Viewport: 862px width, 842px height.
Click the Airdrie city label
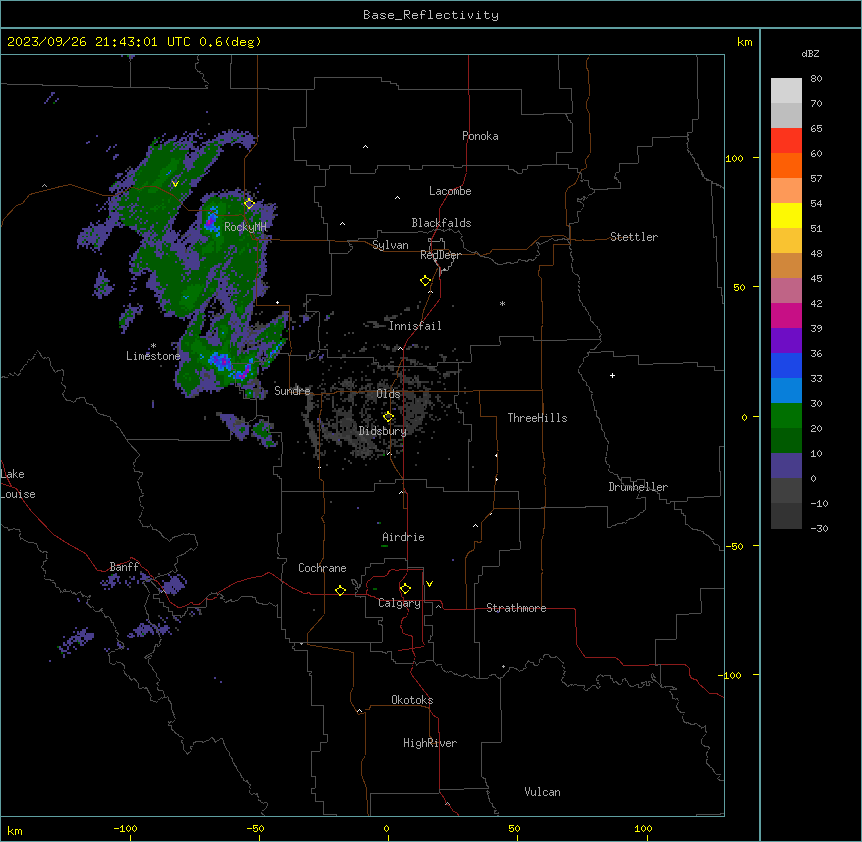[403, 537]
